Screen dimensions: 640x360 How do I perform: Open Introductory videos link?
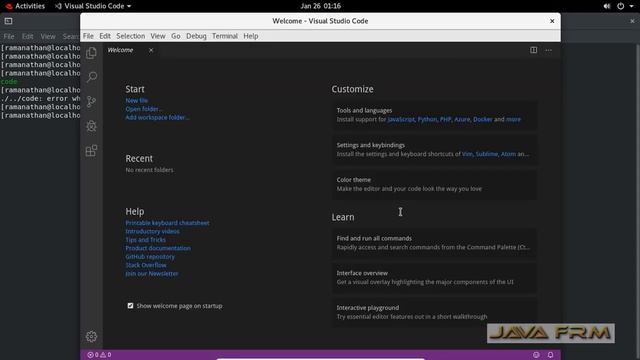tap(152, 231)
